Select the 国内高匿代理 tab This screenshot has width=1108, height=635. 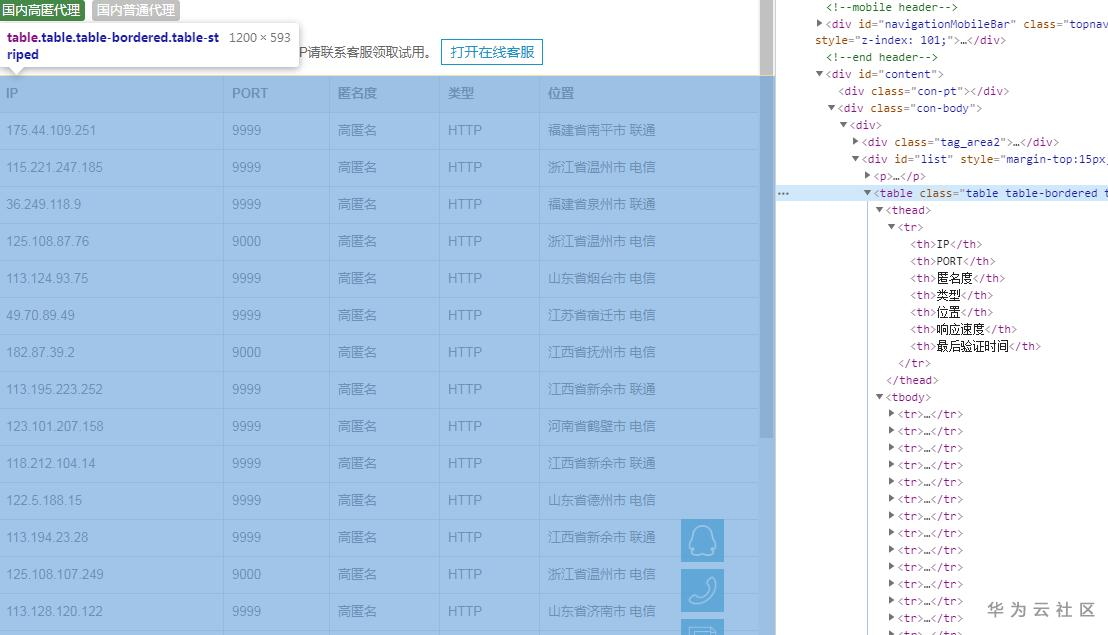[x=42, y=11]
